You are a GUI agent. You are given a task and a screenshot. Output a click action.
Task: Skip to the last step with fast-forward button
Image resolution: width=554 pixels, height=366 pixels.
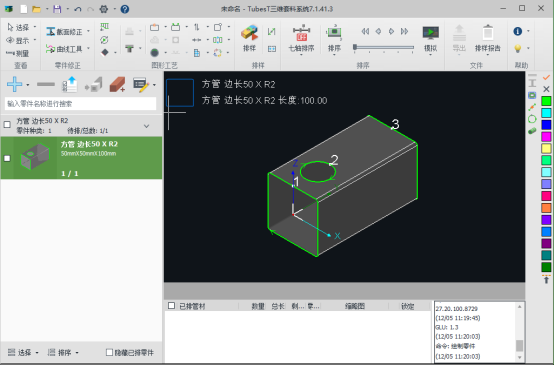tap(404, 31)
